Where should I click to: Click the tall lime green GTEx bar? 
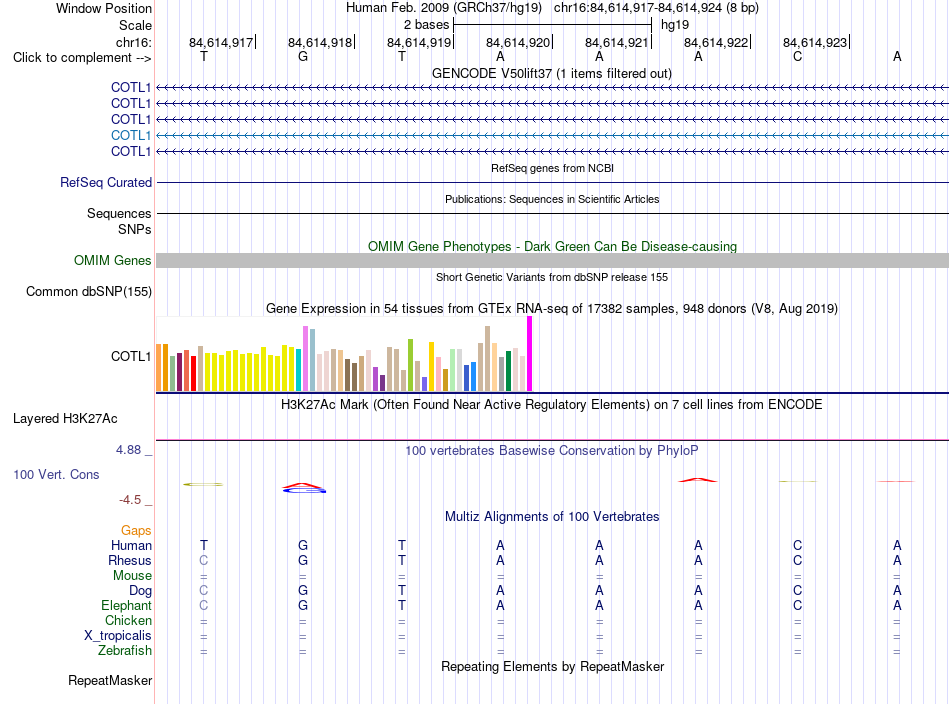coord(411,365)
